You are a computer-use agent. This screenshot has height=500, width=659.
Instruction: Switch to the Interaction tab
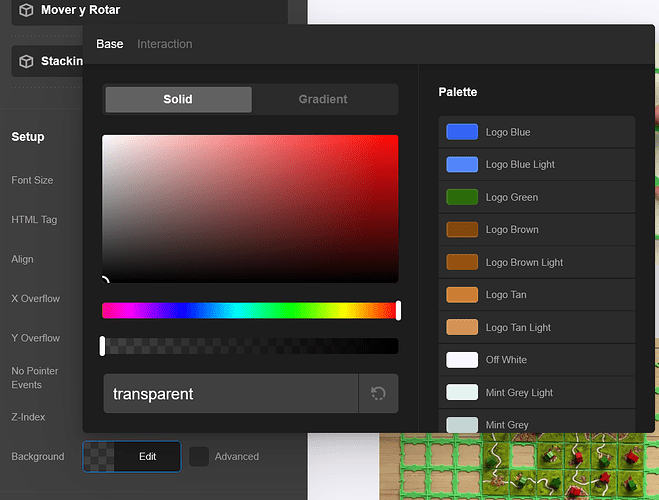point(165,44)
